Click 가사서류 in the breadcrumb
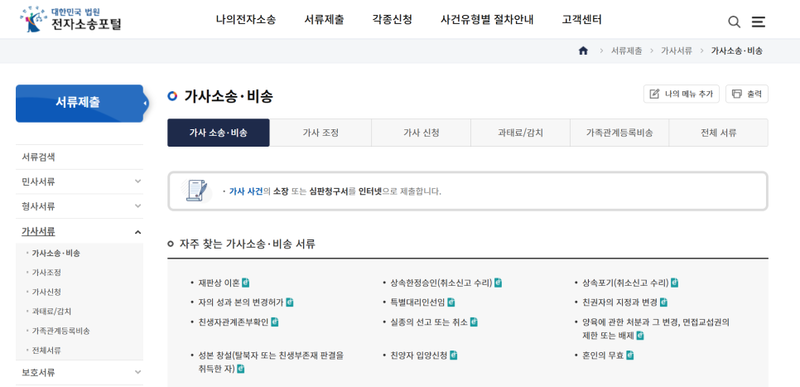 (x=677, y=50)
